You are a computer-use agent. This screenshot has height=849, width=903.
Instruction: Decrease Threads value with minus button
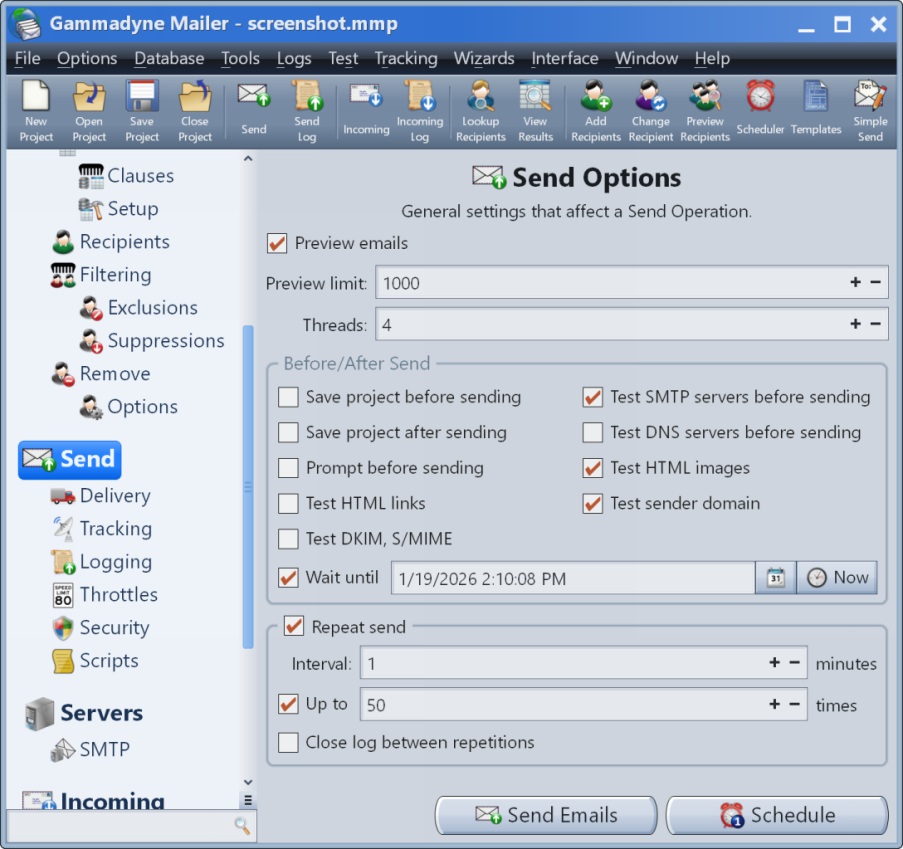coord(875,324)
